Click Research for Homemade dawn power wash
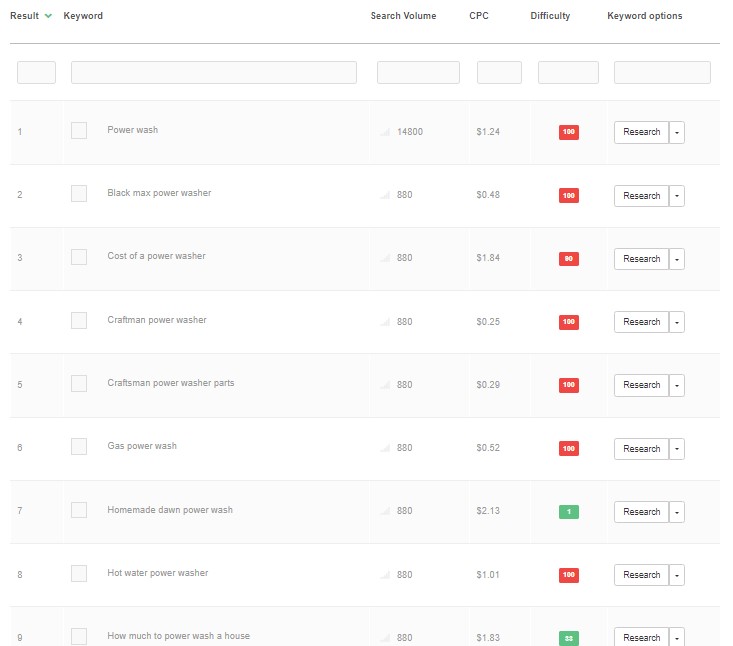Viewport: 733px width, 646px height. coord(641,512)
